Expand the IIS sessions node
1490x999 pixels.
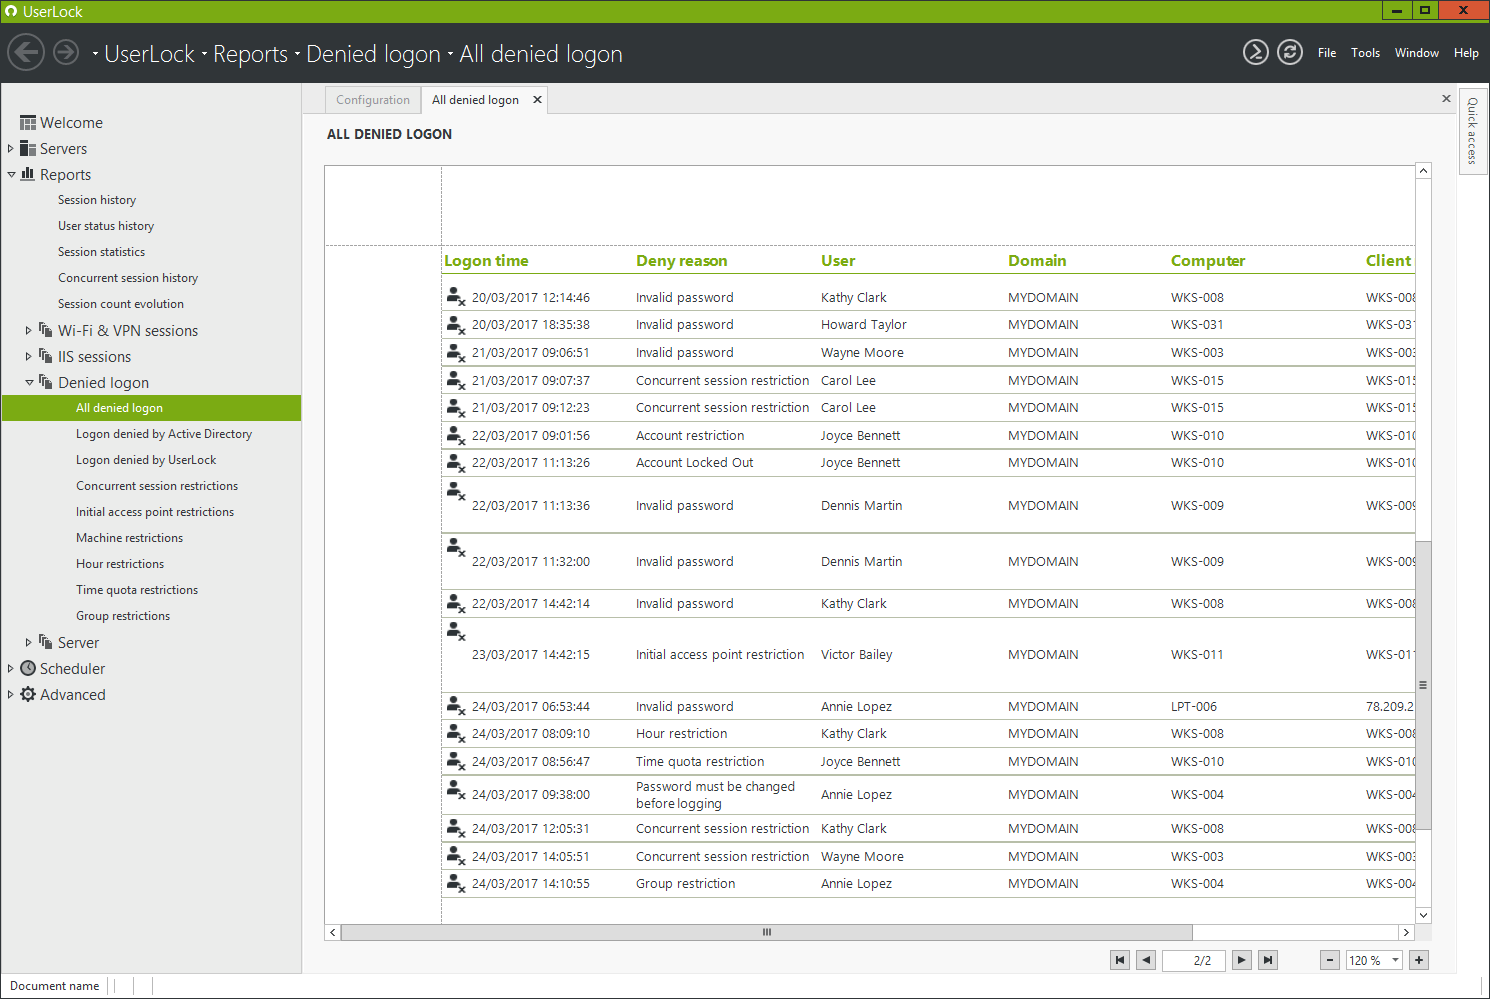pyautogui.click(x=28, y=356)
